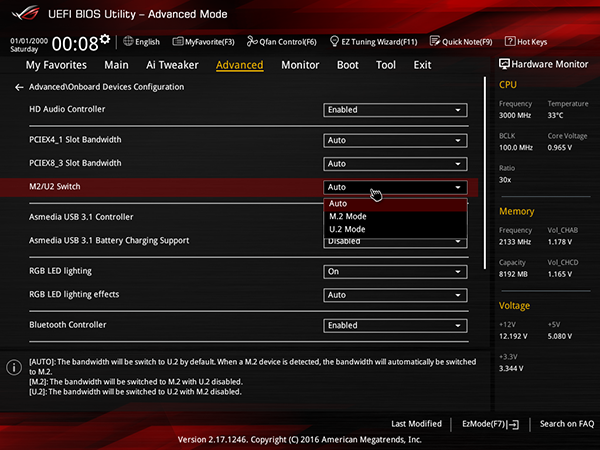Click the ROG logo
The height and width of the screenshot is (450, 600).
coord(26,13)
